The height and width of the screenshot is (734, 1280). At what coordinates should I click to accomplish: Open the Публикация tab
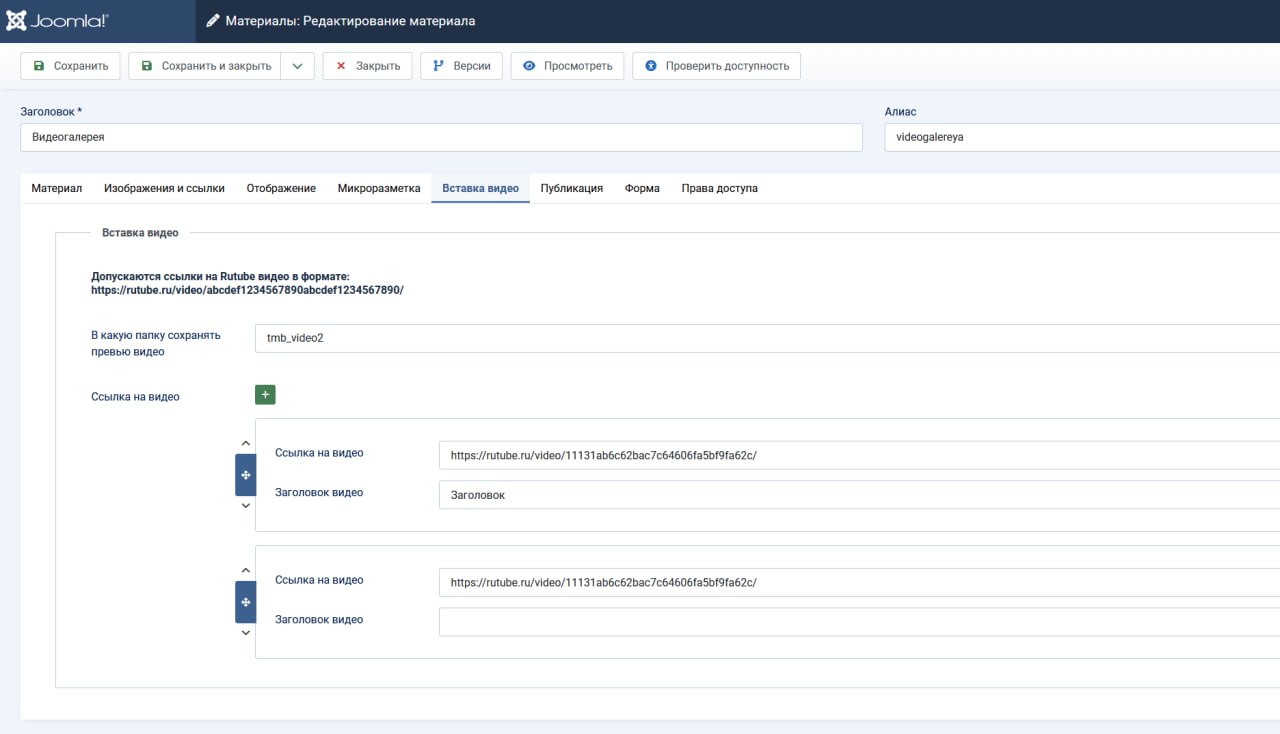click(x=571, y=188)
